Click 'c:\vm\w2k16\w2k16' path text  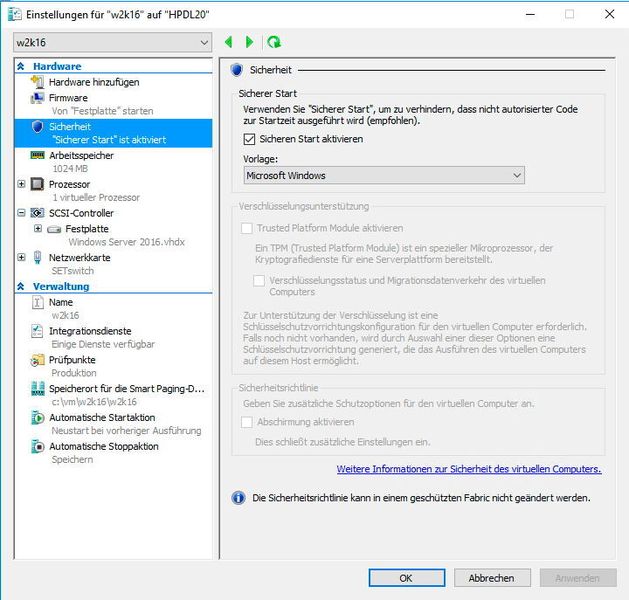pos(94,401)
